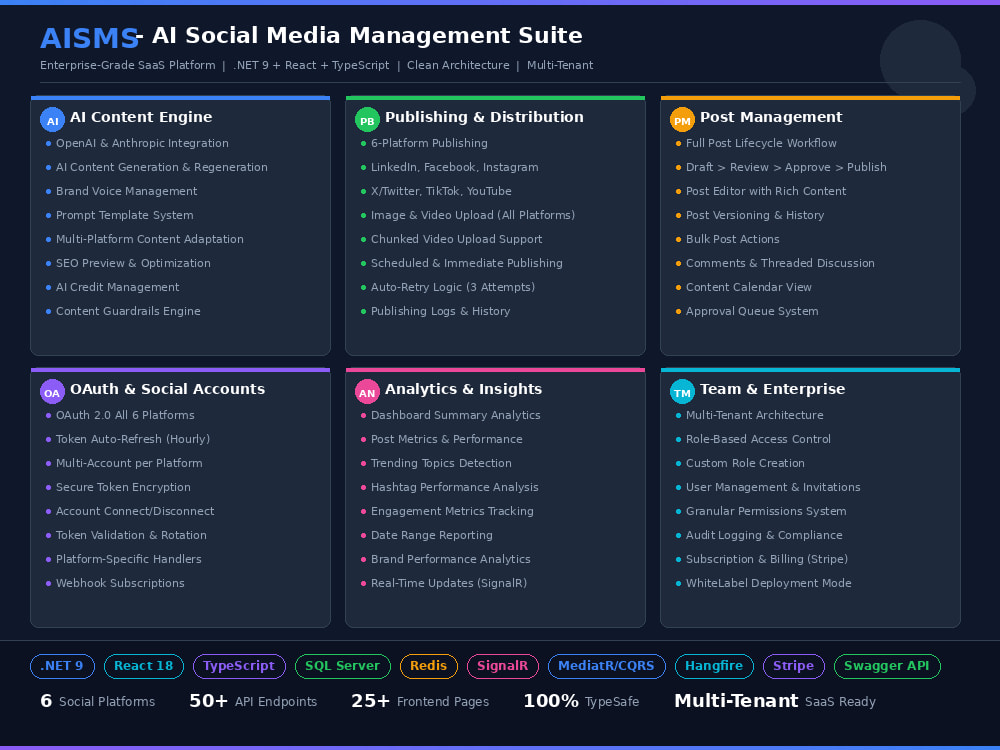Click Hashtag Performance Analysis item

[455, 487]
